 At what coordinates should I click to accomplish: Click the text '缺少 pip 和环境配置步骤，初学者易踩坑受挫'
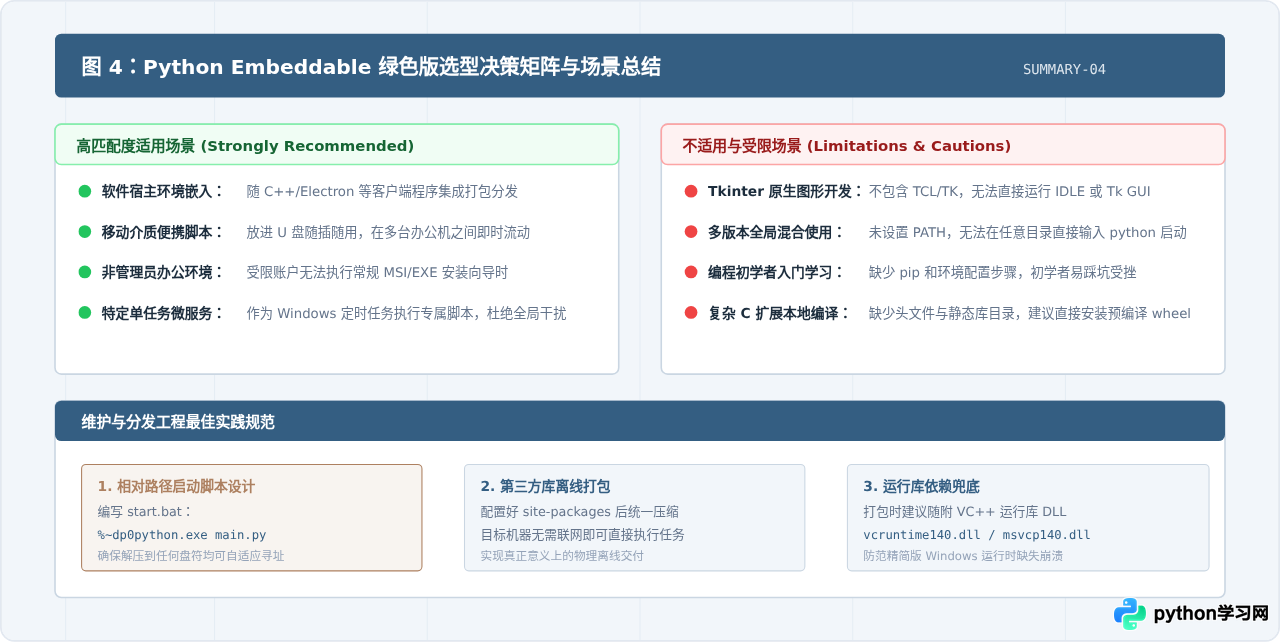(x=1002, y=272)
